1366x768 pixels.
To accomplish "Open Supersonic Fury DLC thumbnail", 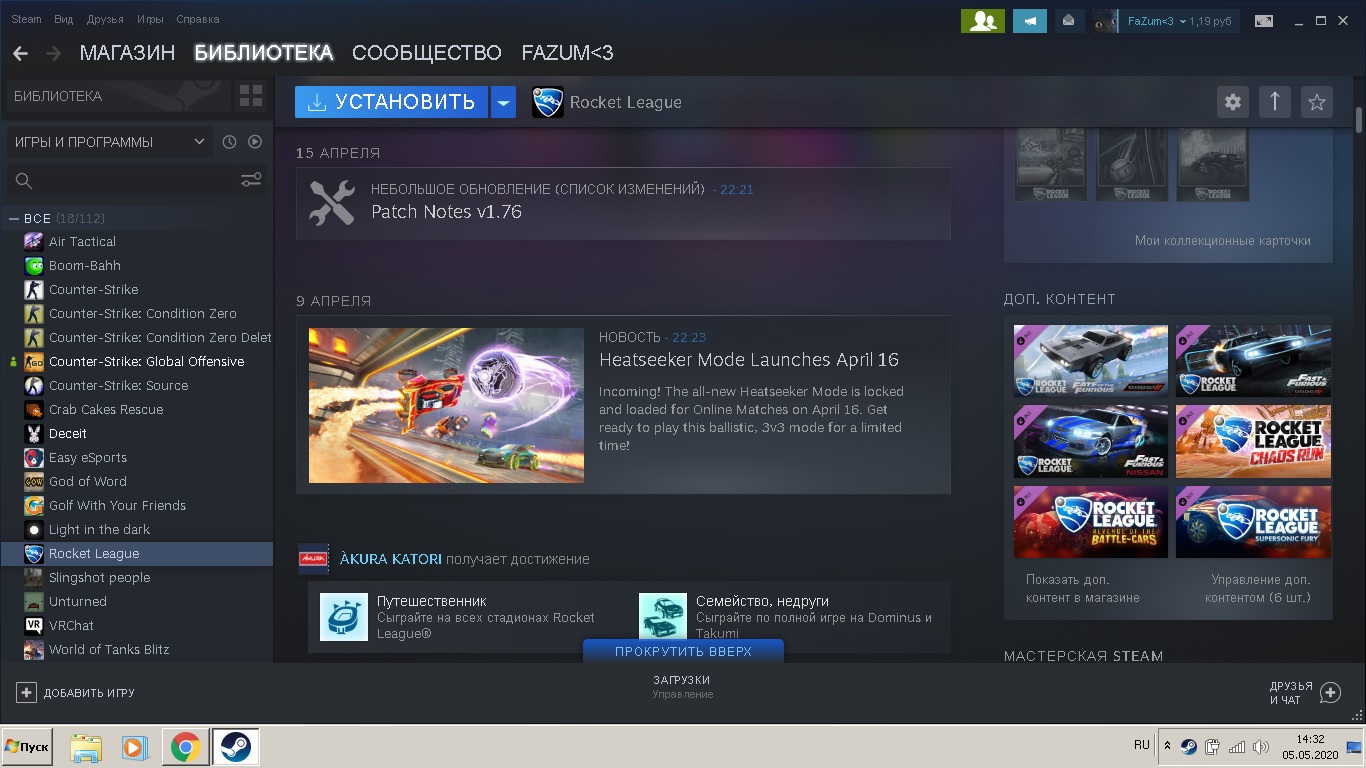I will [x=1253, y=522].
